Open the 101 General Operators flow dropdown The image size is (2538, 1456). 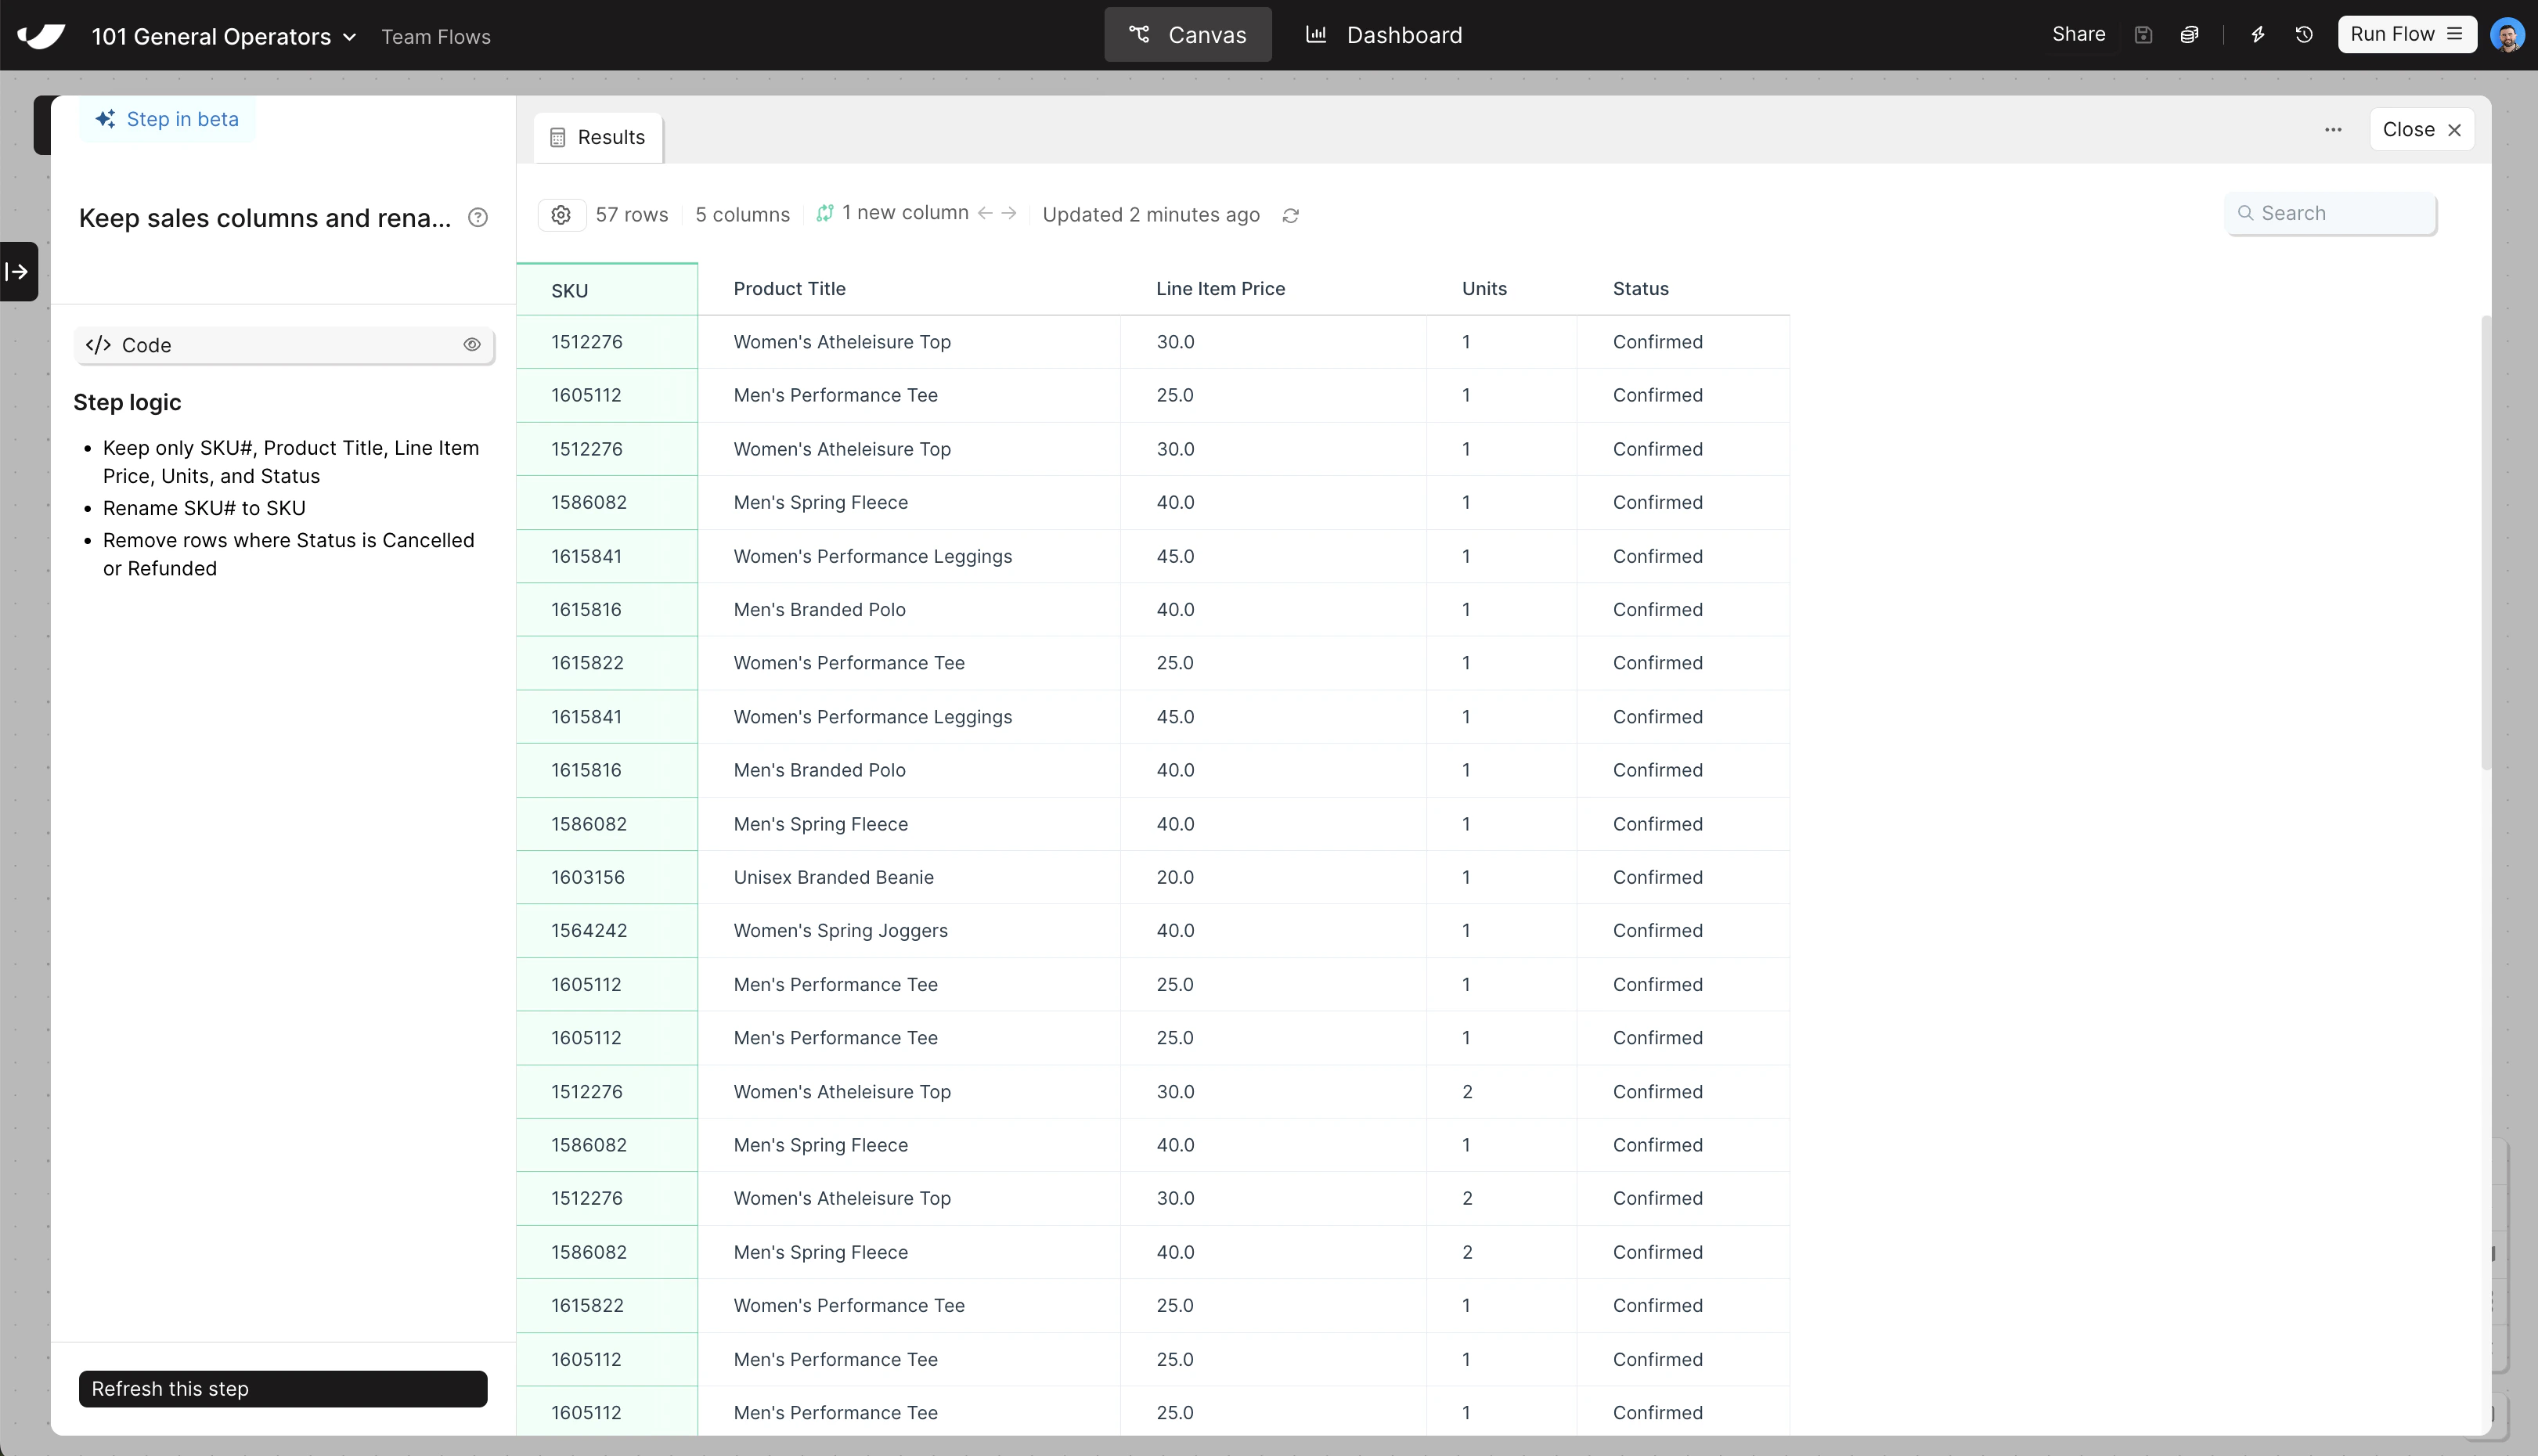[224, 36]
